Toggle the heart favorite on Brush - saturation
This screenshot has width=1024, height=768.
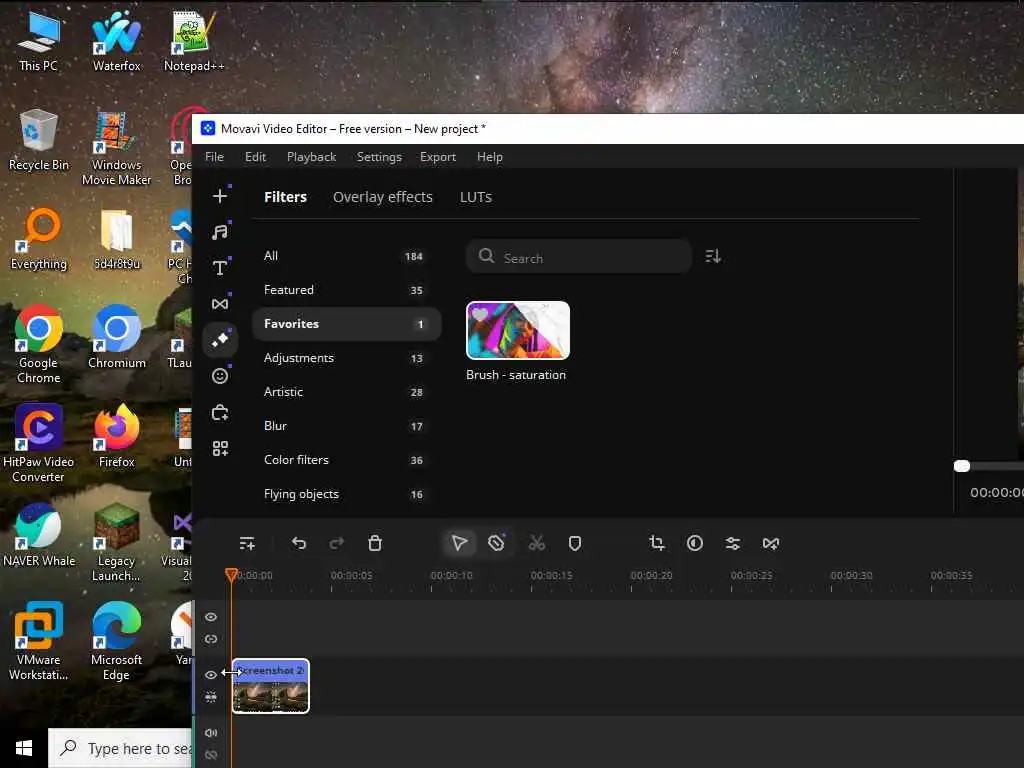[480, 314]
